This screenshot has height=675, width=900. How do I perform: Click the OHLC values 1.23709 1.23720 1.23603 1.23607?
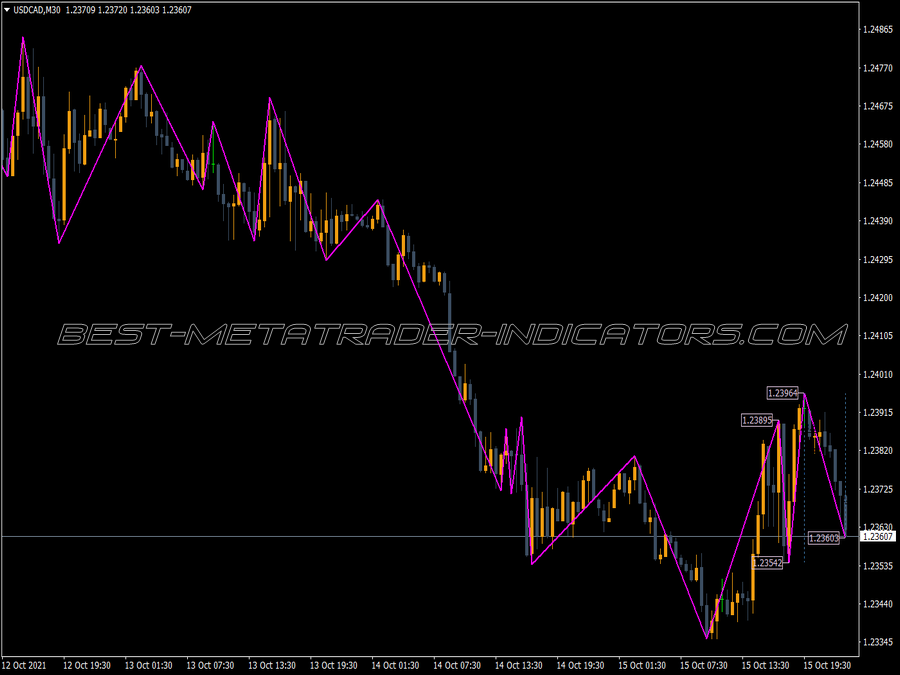[x=128, y=10]
